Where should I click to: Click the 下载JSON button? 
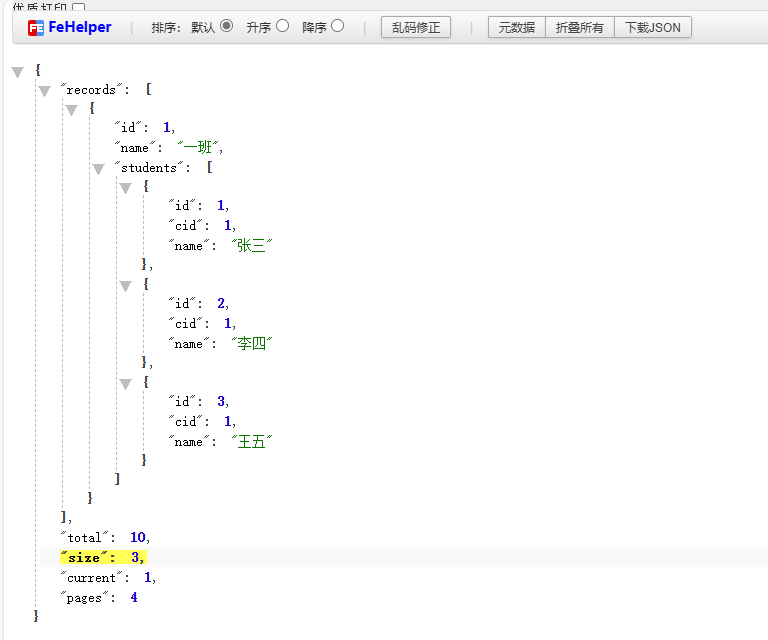[652, 28]
